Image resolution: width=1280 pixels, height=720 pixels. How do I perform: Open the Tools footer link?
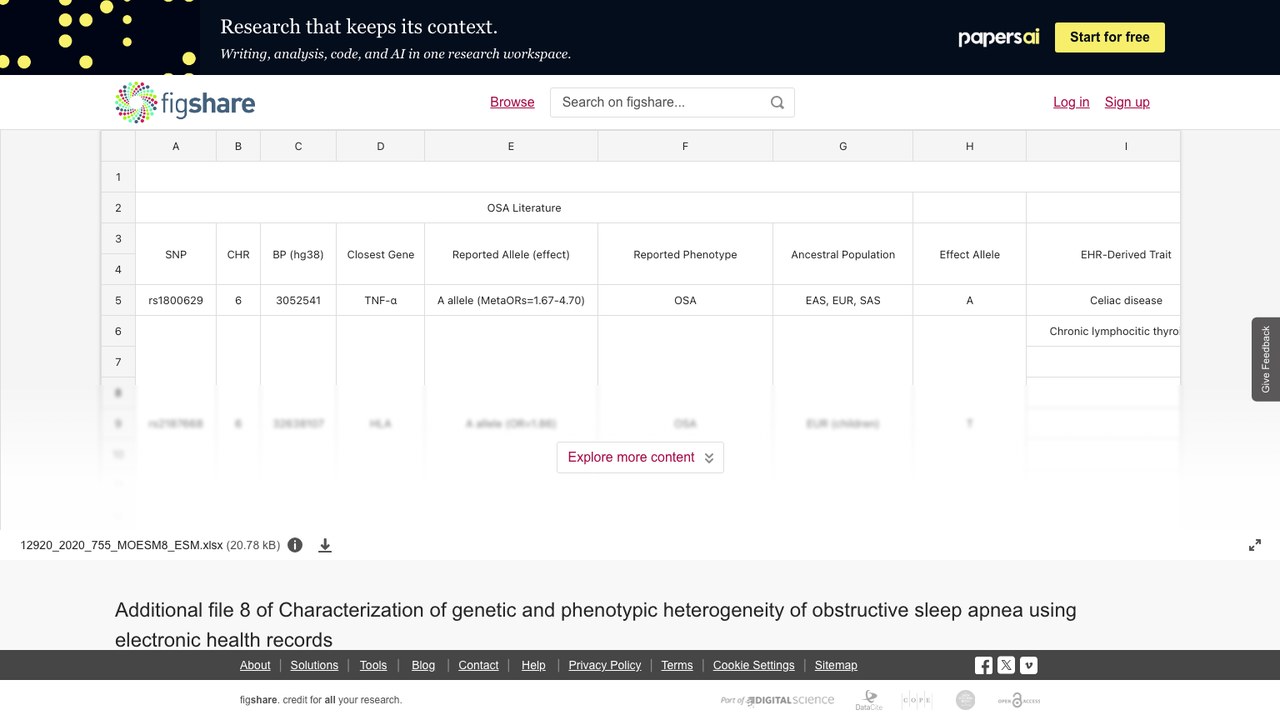pyautogui.click(x=373, y=665)
